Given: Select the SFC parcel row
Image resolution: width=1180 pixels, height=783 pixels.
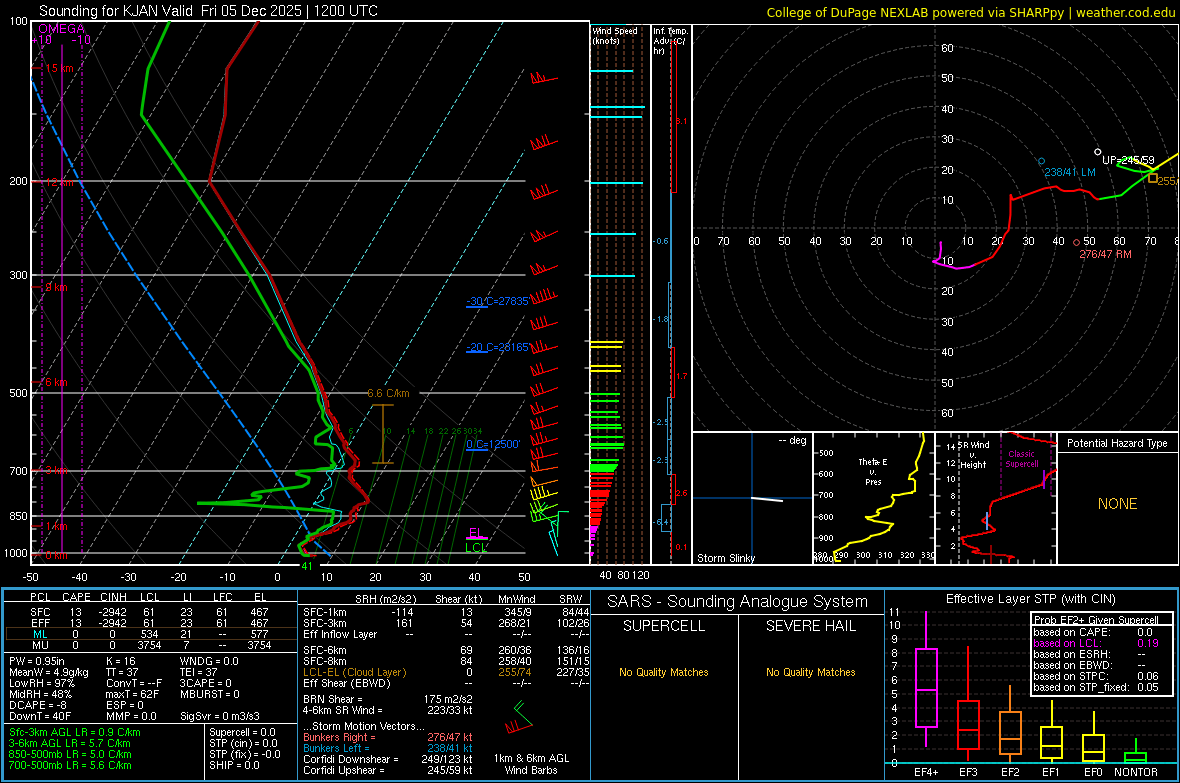Looking at the screenshot, I should click(150, 612).
